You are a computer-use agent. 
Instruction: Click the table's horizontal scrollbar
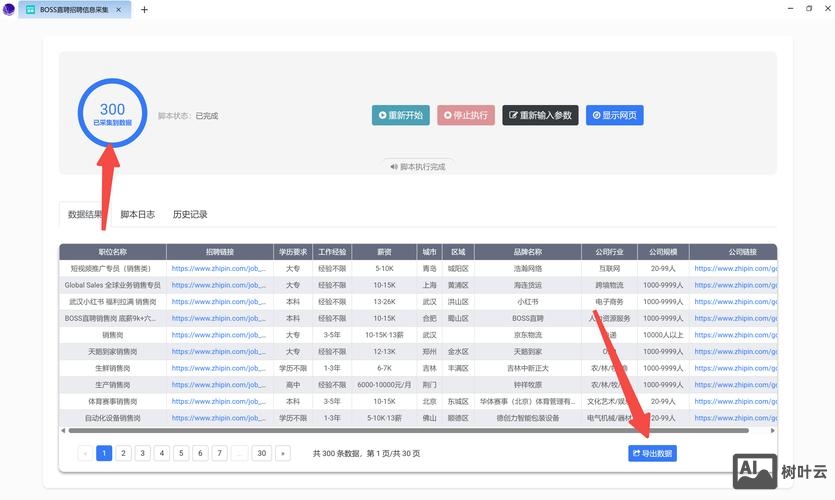[x=400, y=431]
